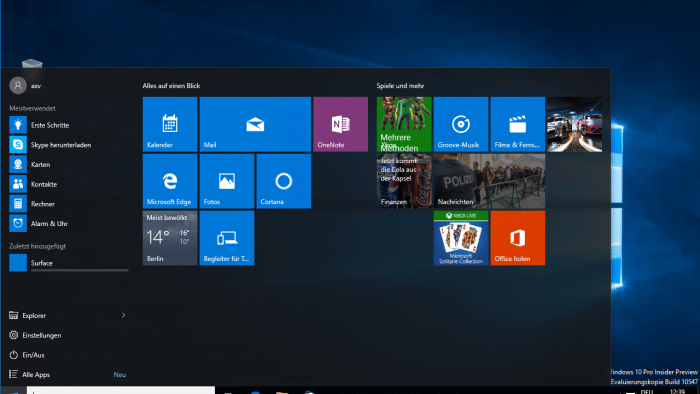Open the Filme & Fernsehen tile
700x394 pixels.
coord(517,124)
